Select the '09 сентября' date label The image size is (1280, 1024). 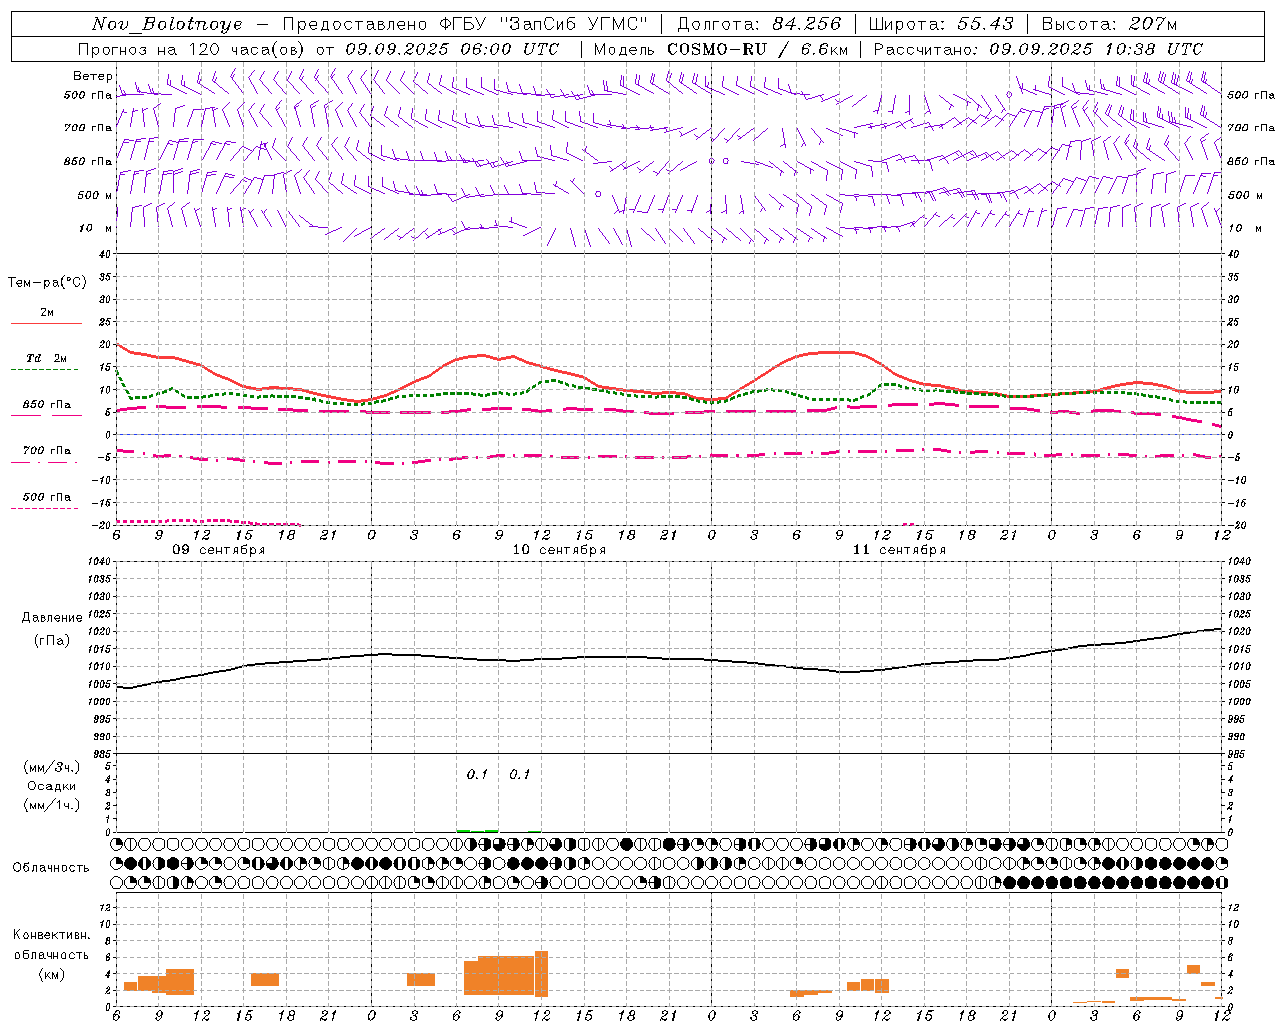pos(218,550)
